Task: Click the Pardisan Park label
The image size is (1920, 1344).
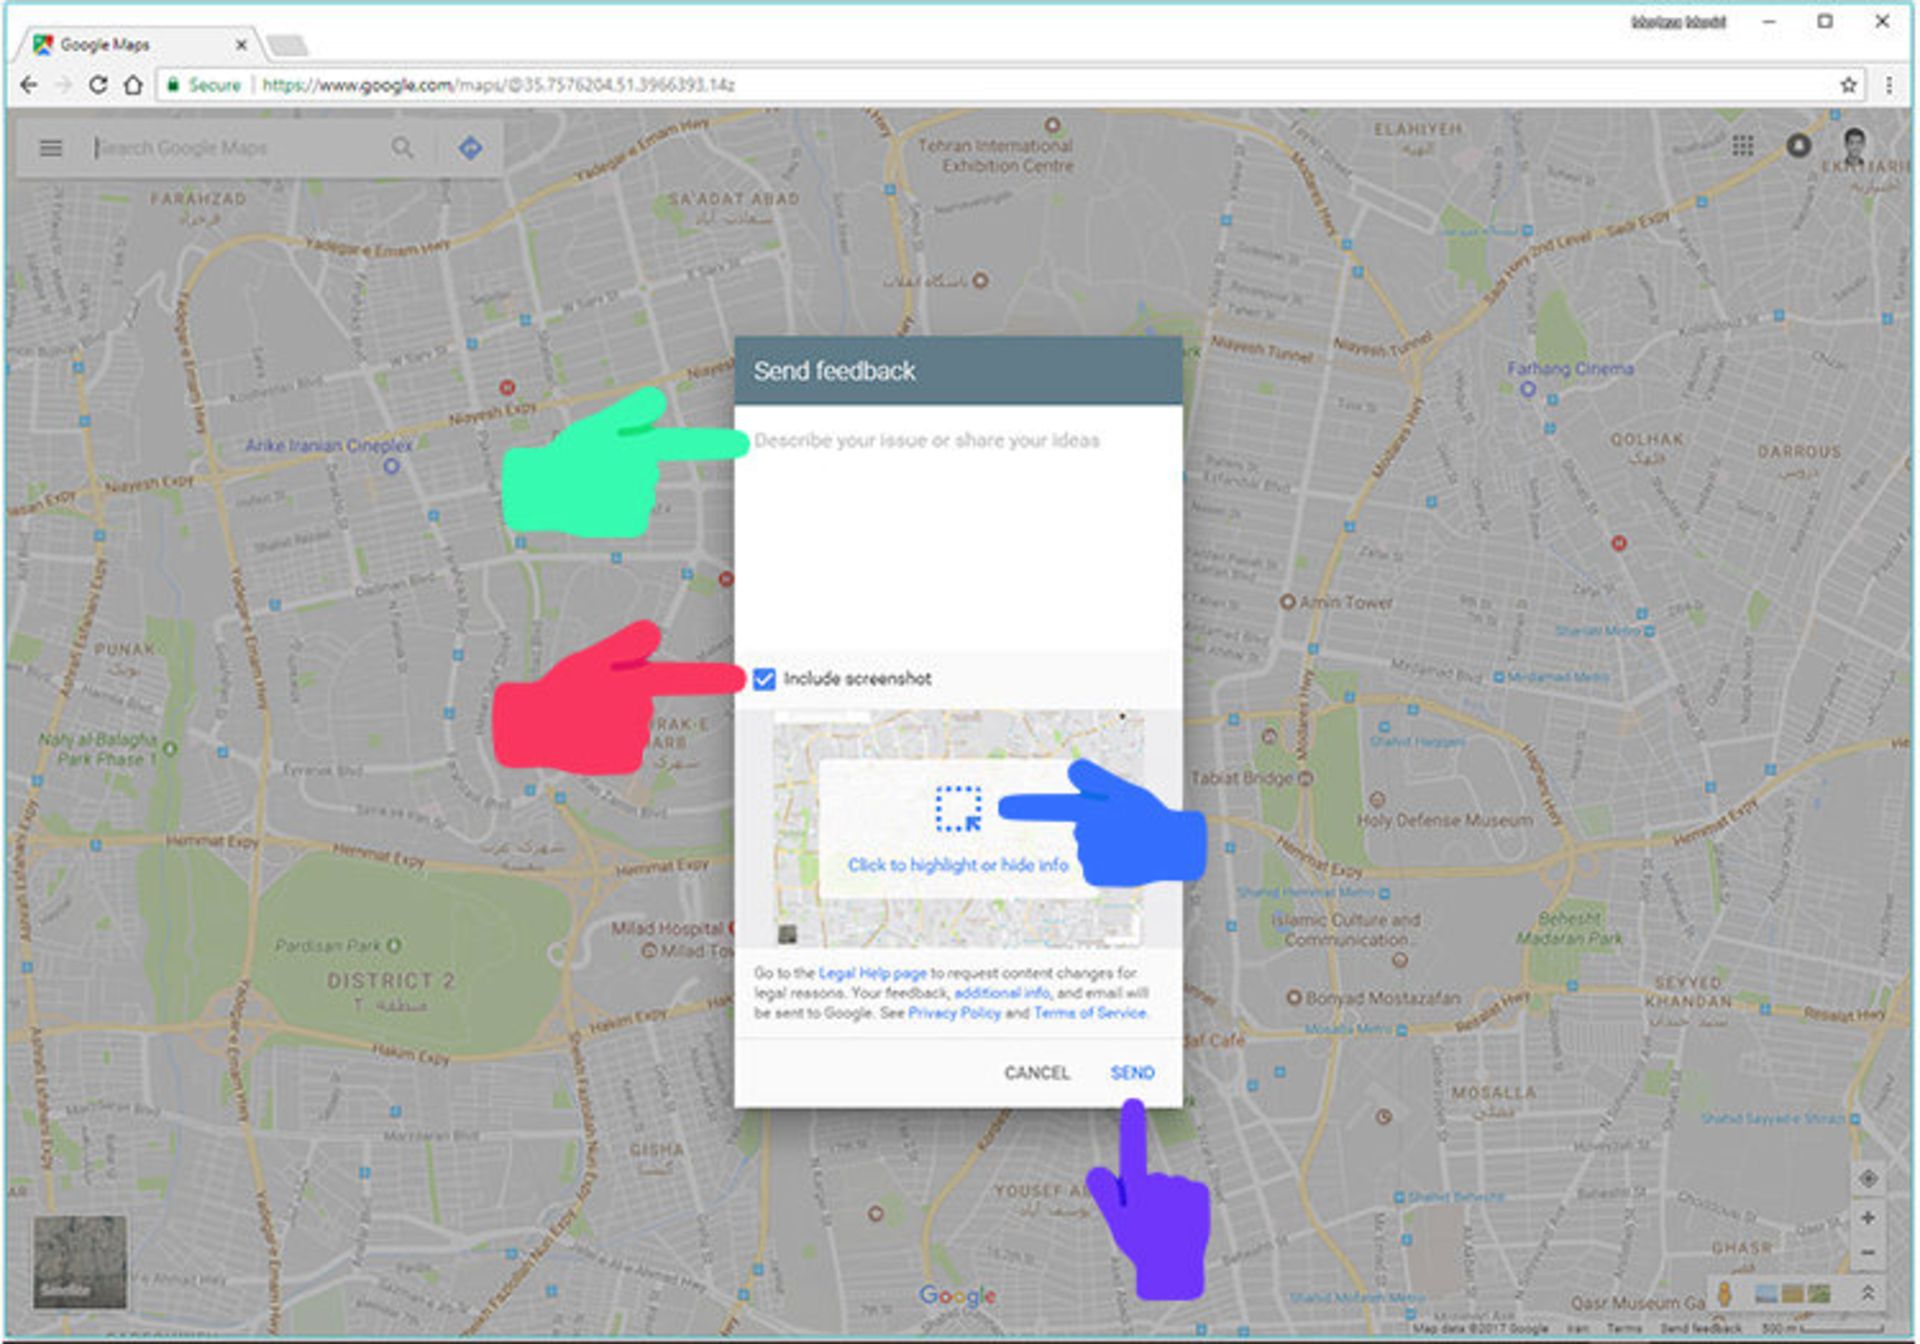Action: (329, 946)
